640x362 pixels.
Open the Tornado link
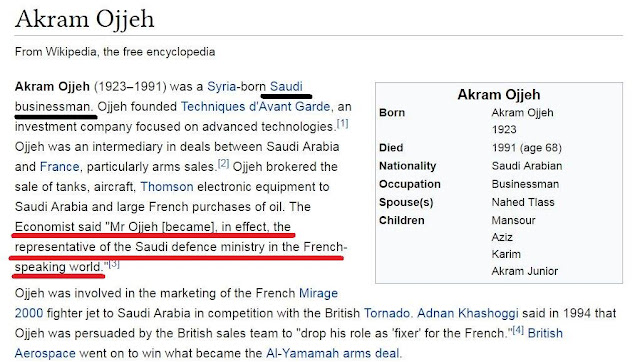[387, 313]
